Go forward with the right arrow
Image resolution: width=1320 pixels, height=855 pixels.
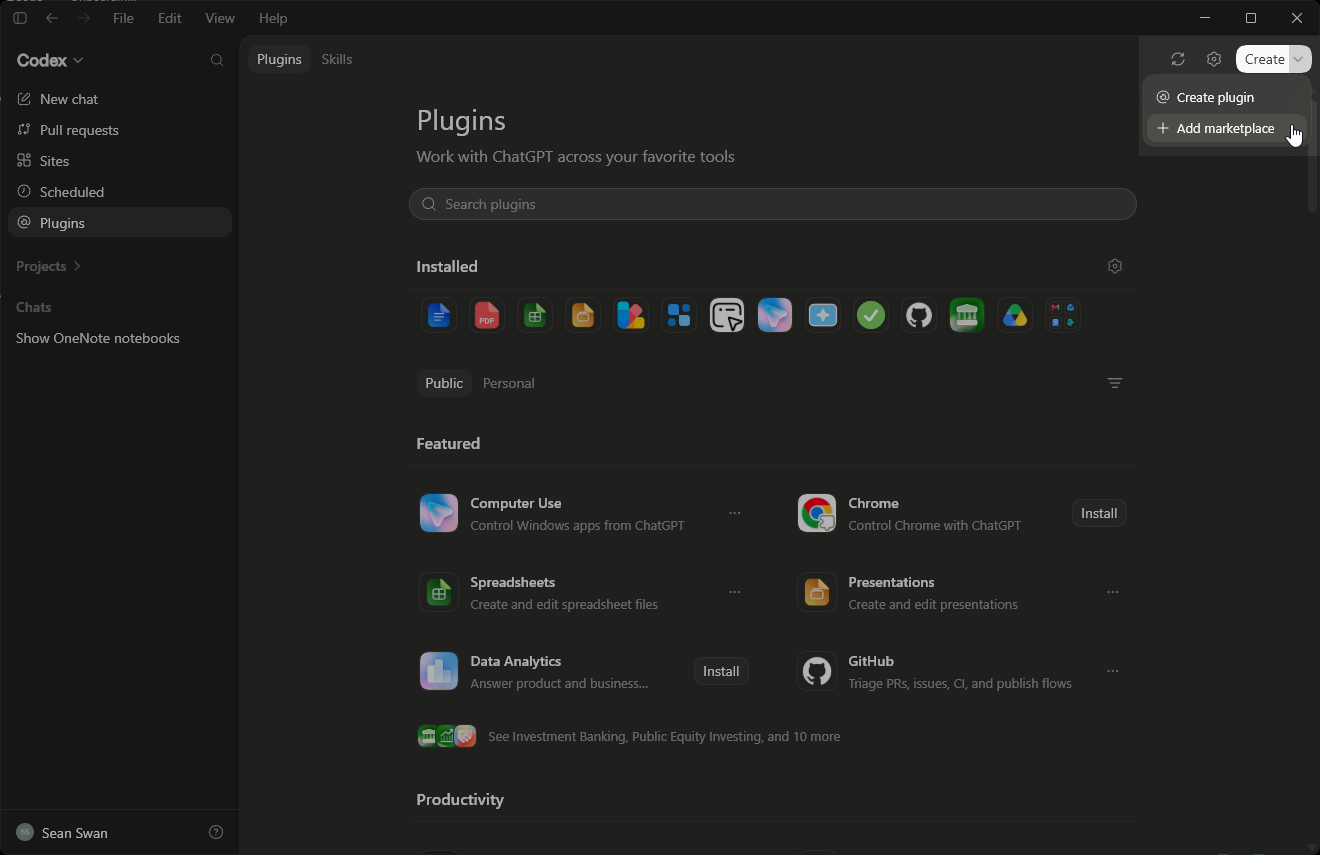point(84,18)
